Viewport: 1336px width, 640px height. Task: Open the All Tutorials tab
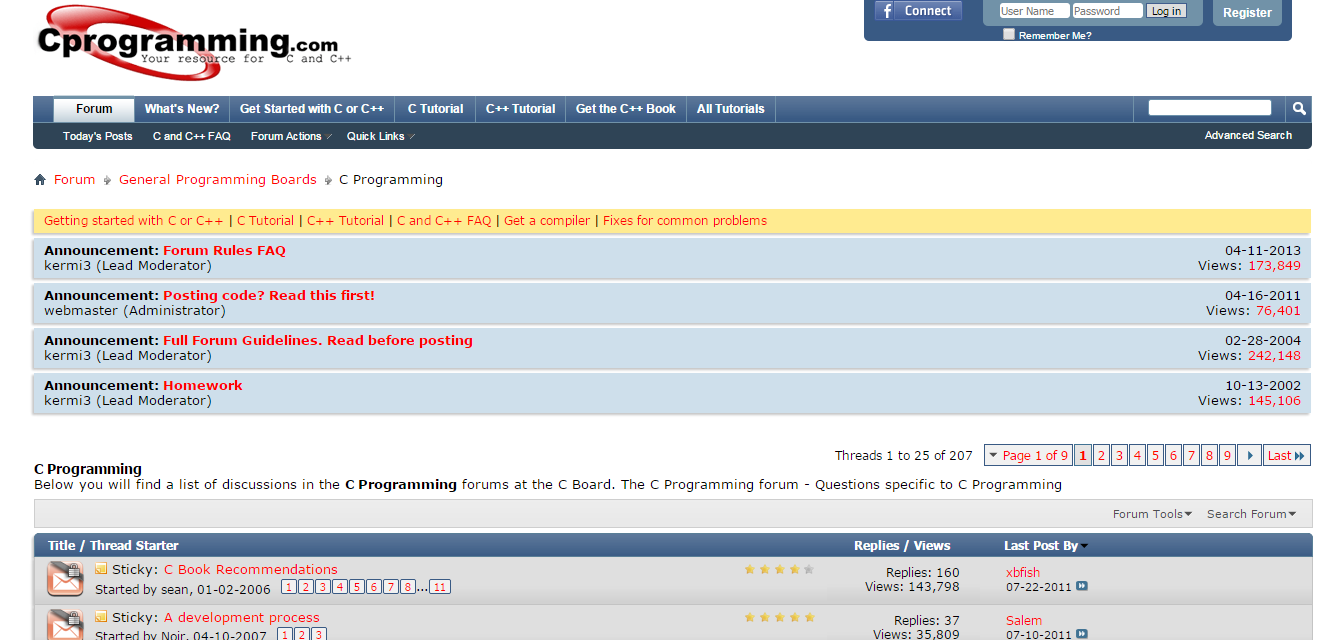pyautogui.click(x=731, y=109)
